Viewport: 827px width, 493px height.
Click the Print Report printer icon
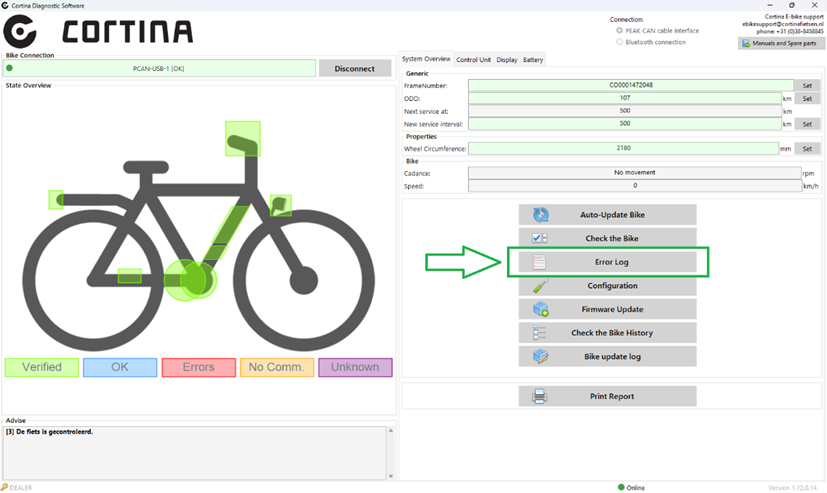[539, 396]
